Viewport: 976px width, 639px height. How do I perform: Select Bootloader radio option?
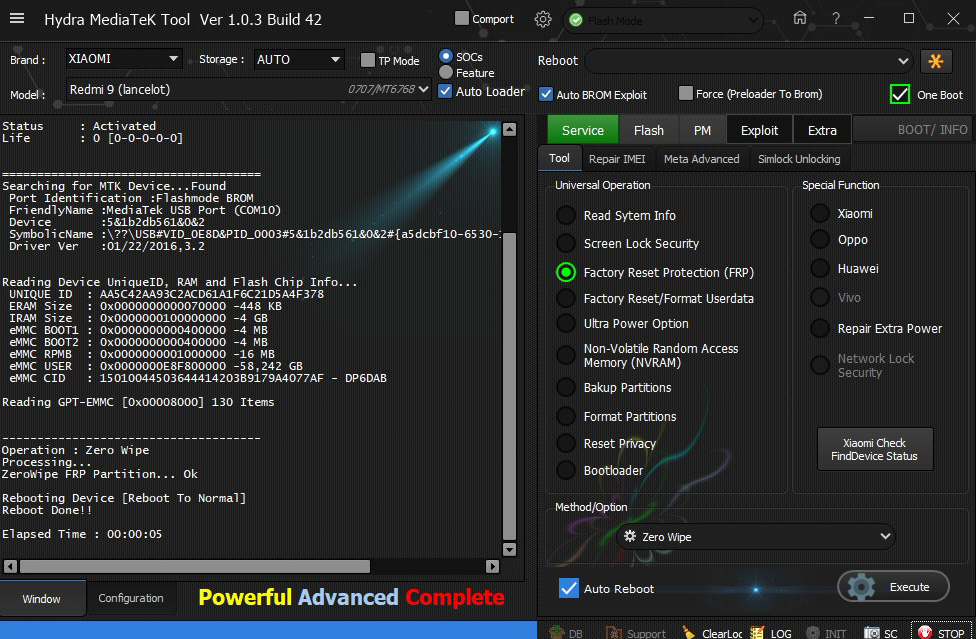[566, 470]
